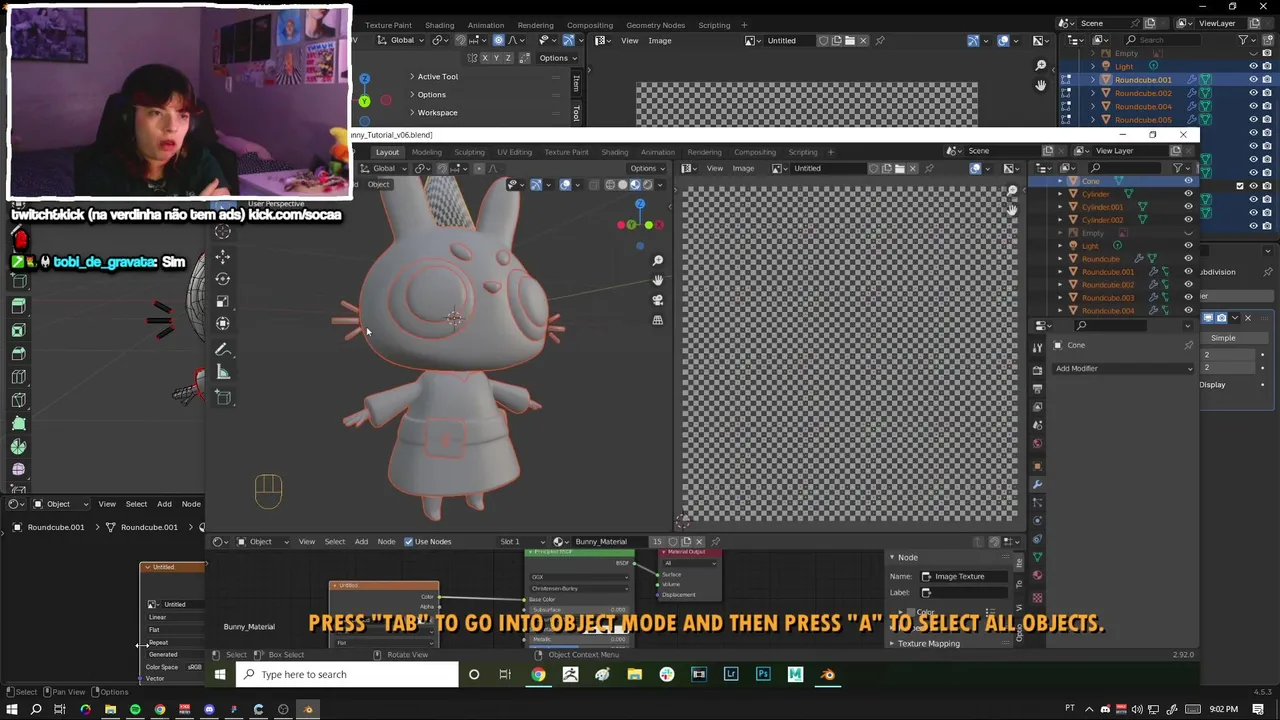Select the Measure tool in the viewport toolbar

tap(223, 373)
